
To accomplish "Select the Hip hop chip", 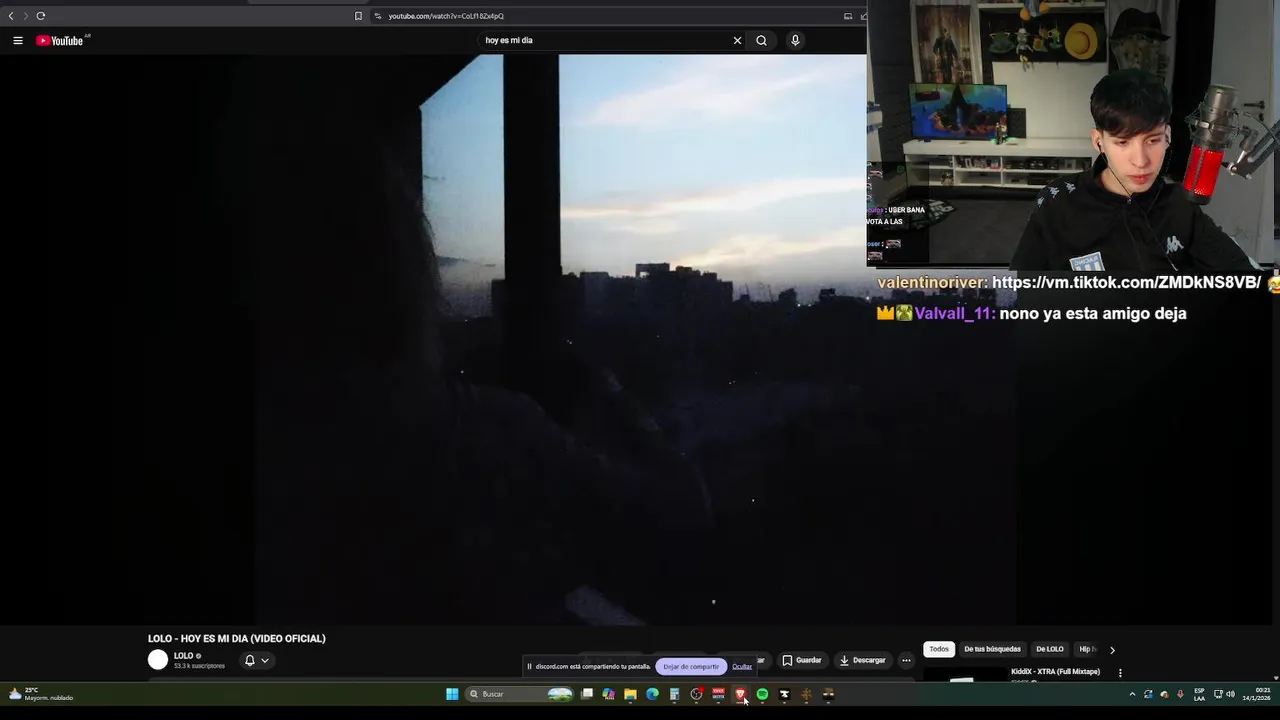I will [1087, 649].
